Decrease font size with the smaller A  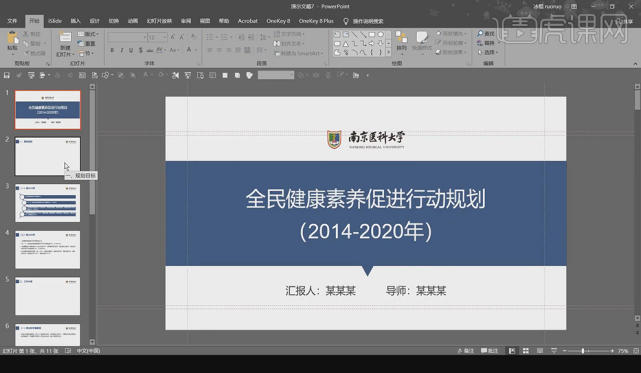click(182, 37)
